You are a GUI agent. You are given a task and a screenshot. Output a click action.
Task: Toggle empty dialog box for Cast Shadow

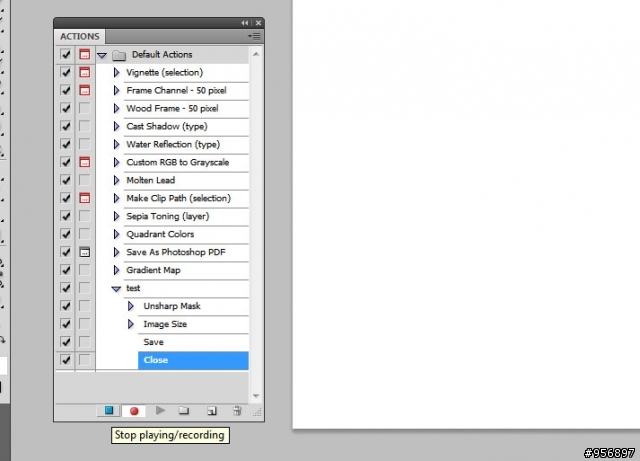[84, 126]
